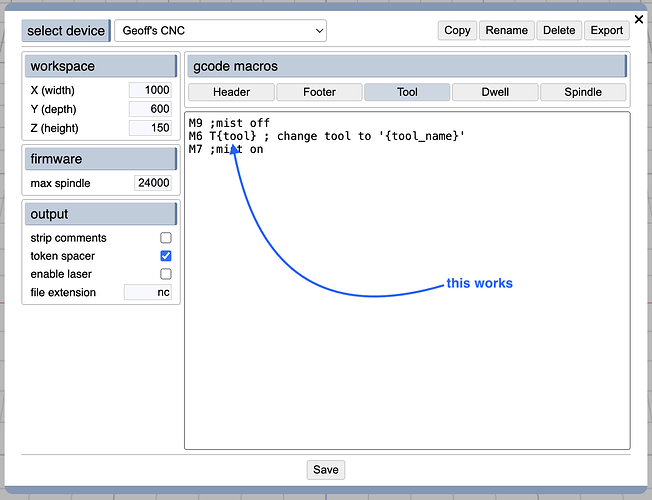Click the Y (depth) input field

click(x=151, y=109)
